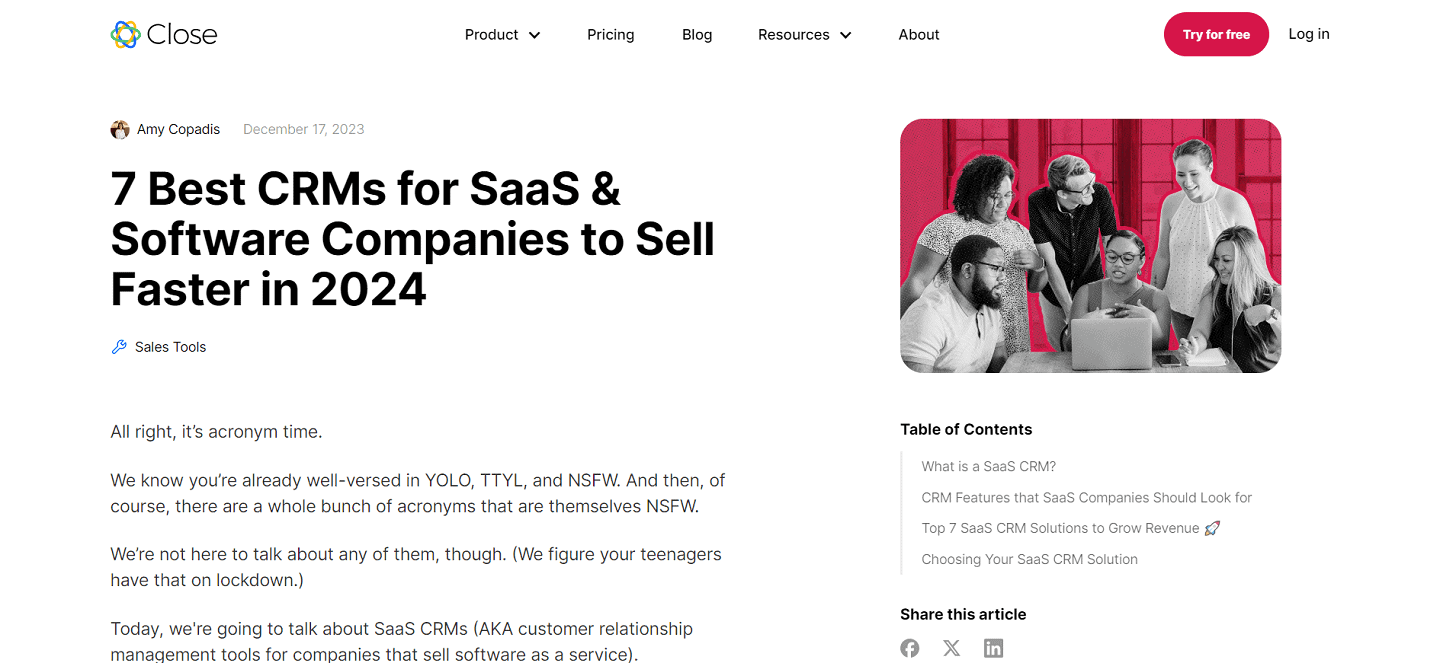Open the Pricing page
Screen dimensions: 1440x663
point(610,34)
